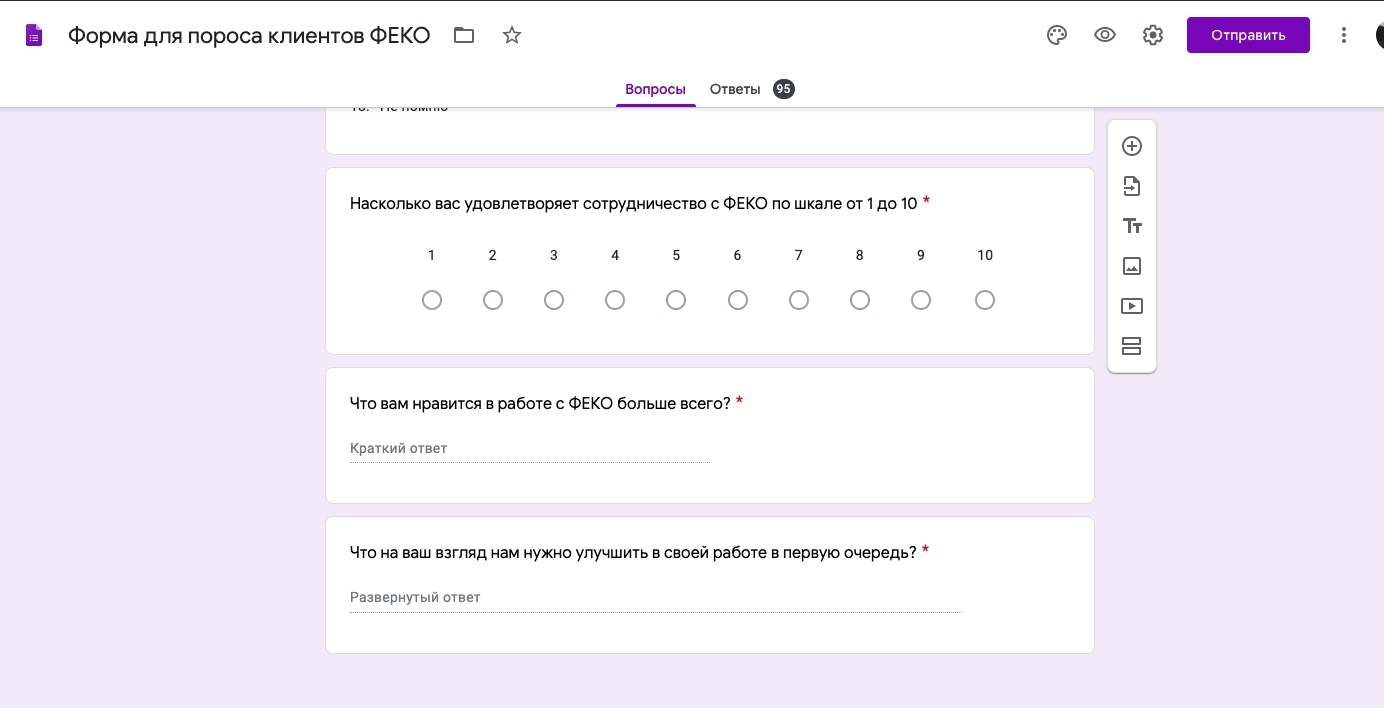Click the add question plus icon

pos(1132,146)
